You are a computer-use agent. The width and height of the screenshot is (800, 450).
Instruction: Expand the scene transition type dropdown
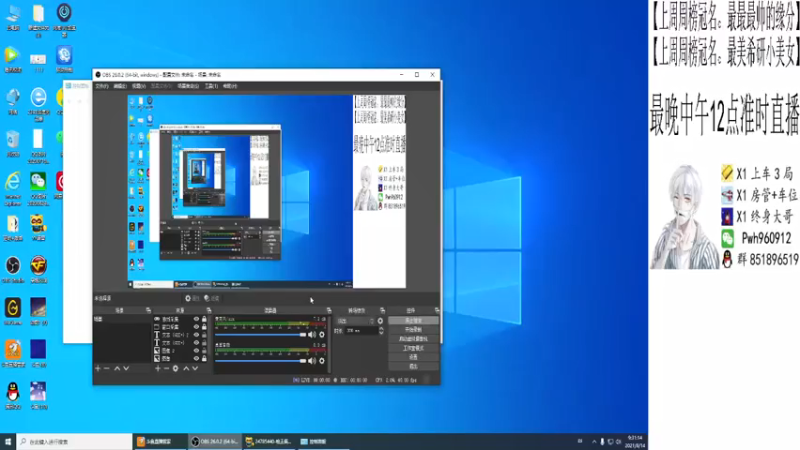tap(356, 321)
